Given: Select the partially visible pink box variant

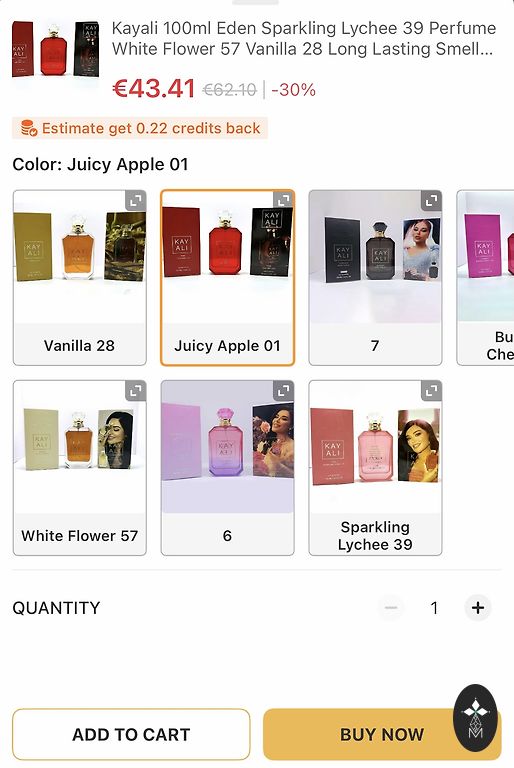Looking at the screenshot, I should [486, 278].
